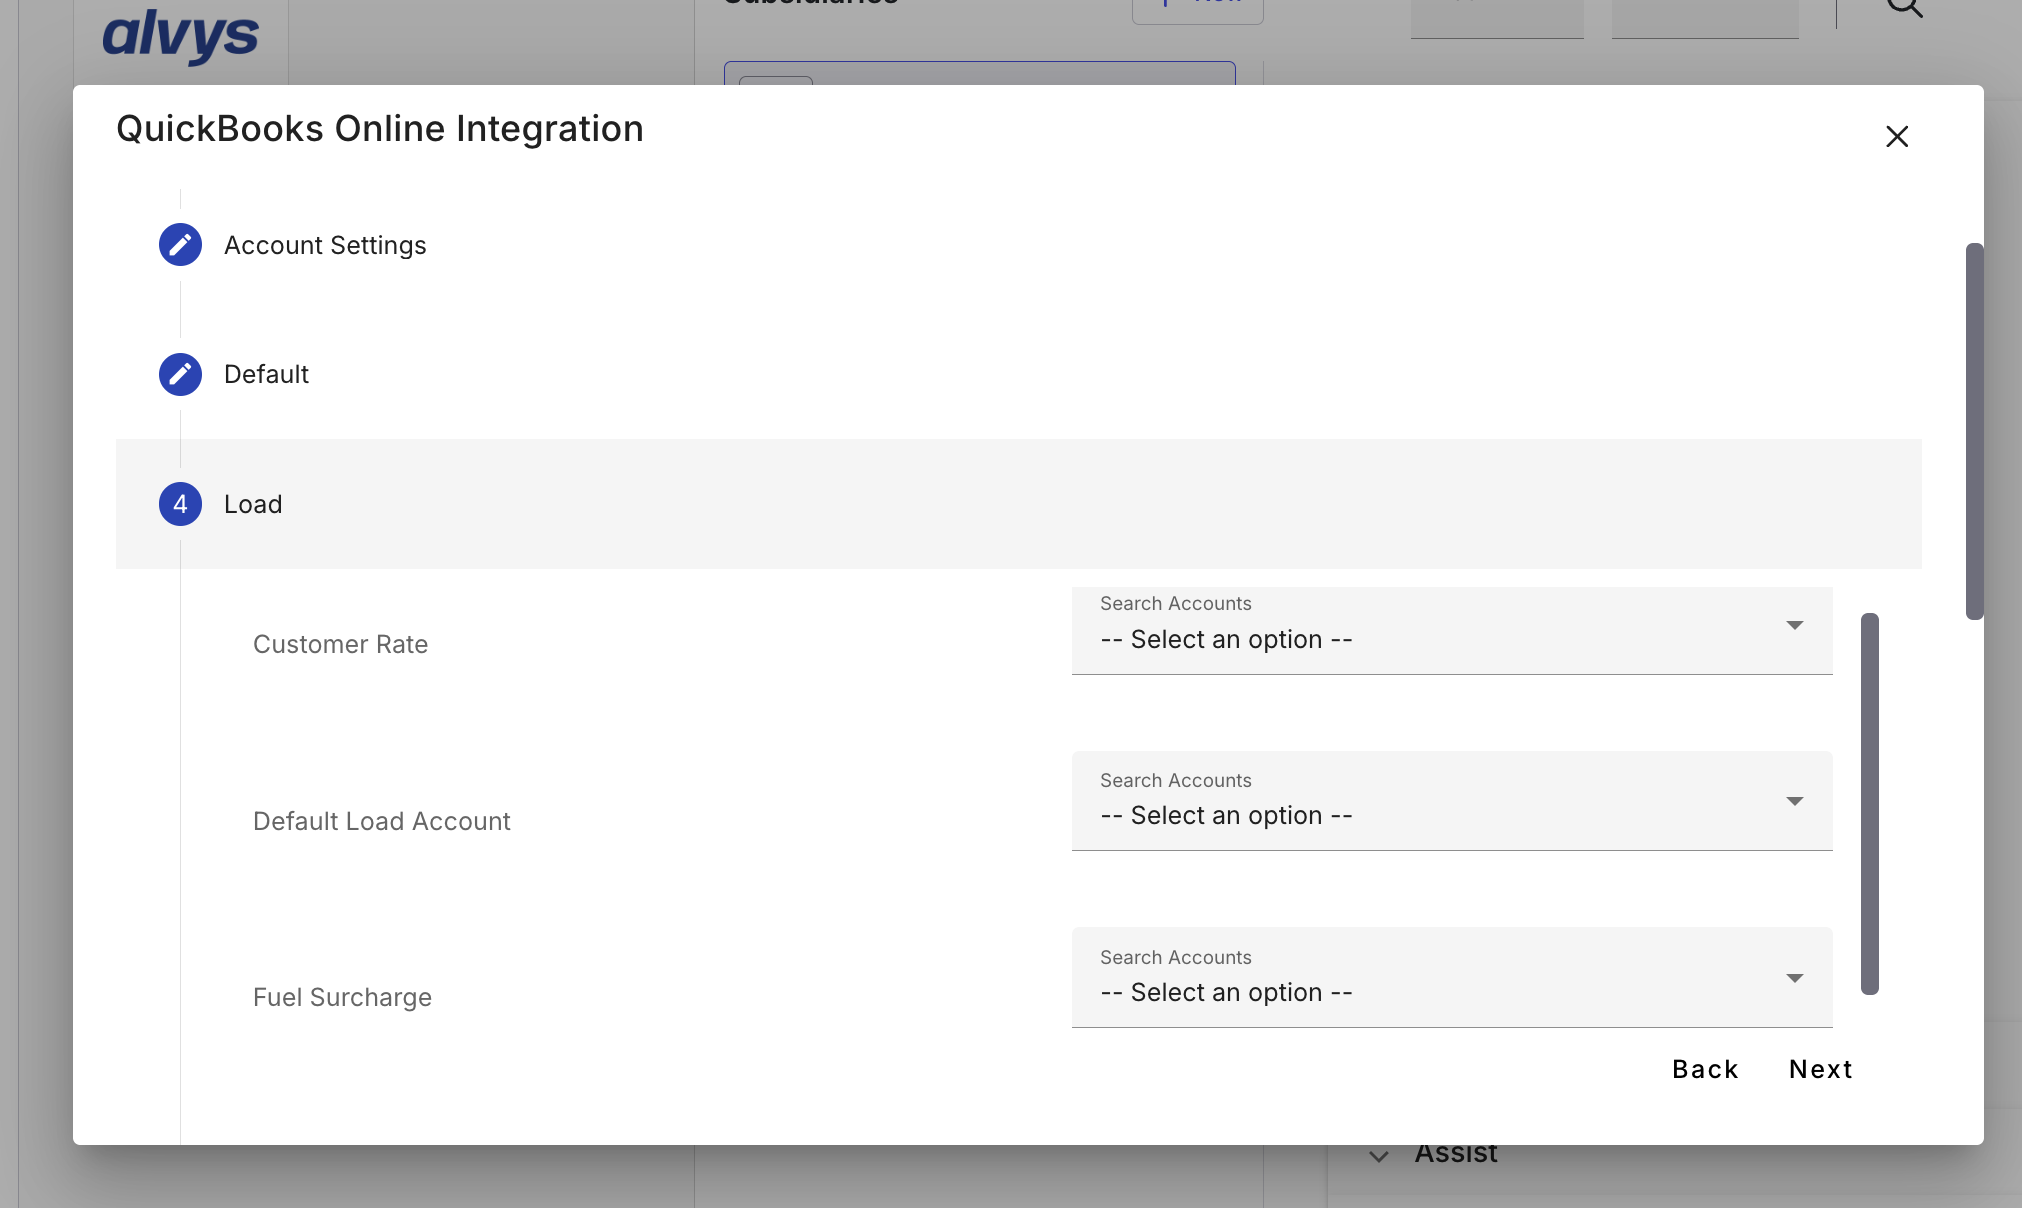The width and height of the screenshot is (2022, 1208).
Task: Click the Account Settings pencil icon
Action: point(180,245)
